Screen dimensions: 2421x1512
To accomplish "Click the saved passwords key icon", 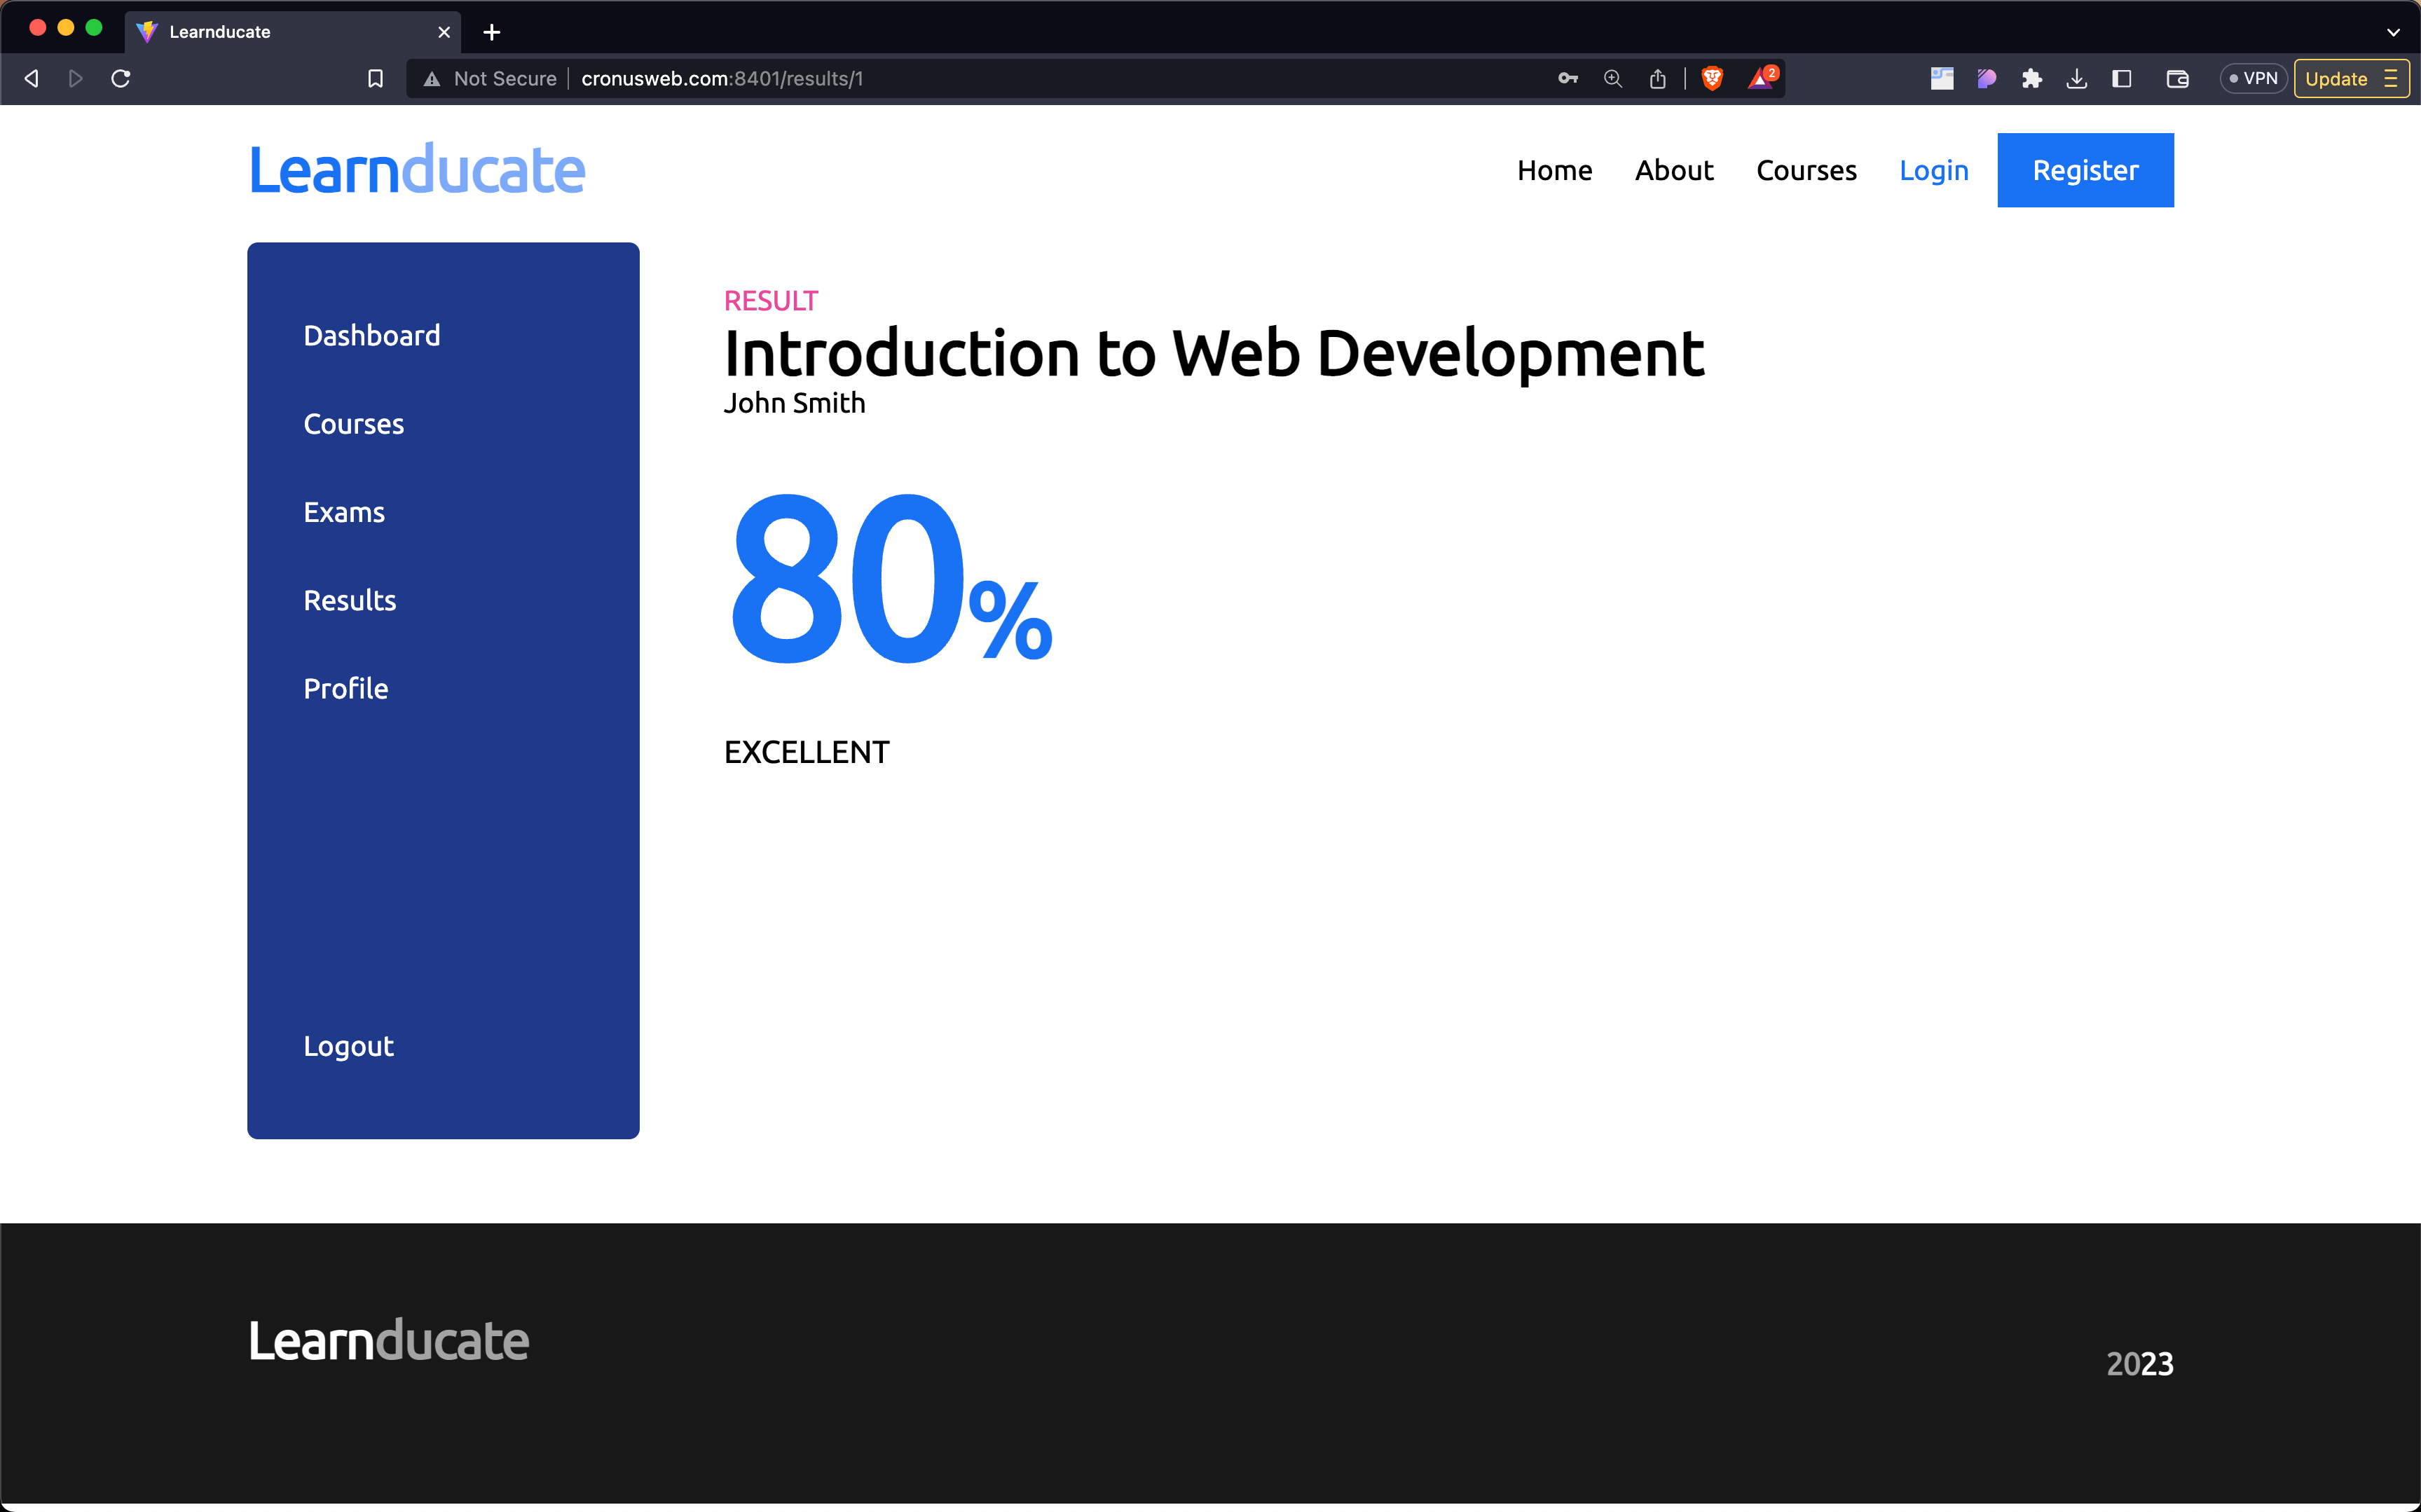I will pos(1567,78).
